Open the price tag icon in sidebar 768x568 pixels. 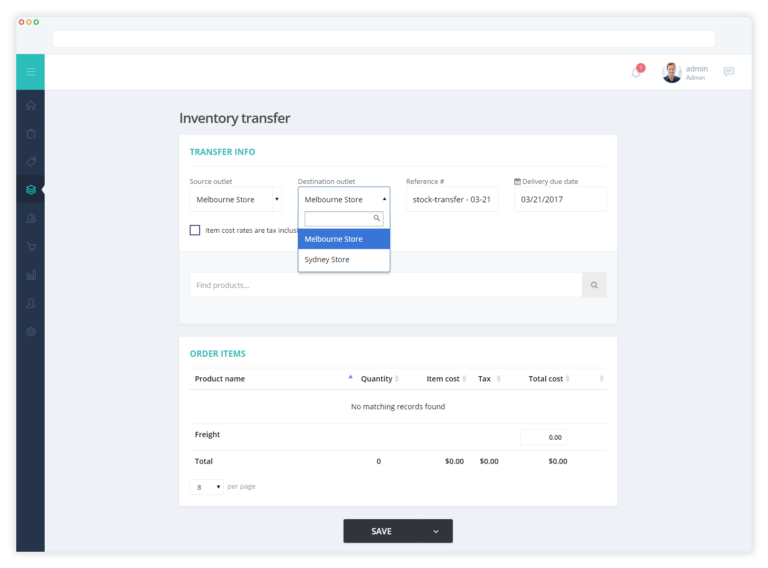click(31, 162)
